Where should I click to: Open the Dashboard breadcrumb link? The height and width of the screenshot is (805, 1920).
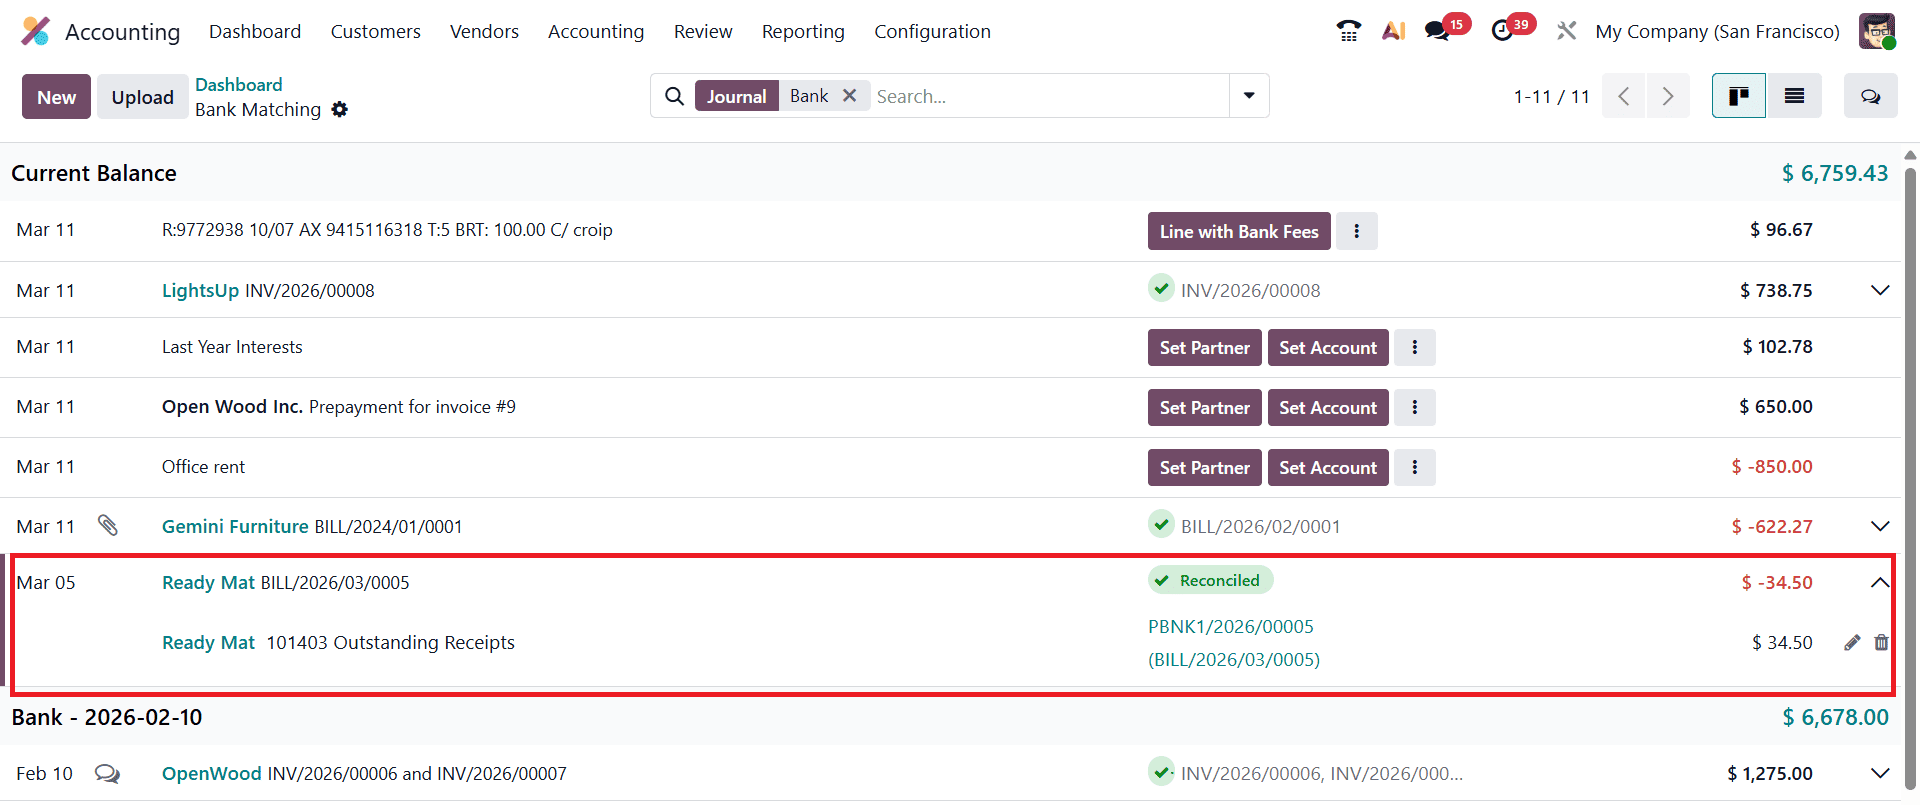[239, 84]
